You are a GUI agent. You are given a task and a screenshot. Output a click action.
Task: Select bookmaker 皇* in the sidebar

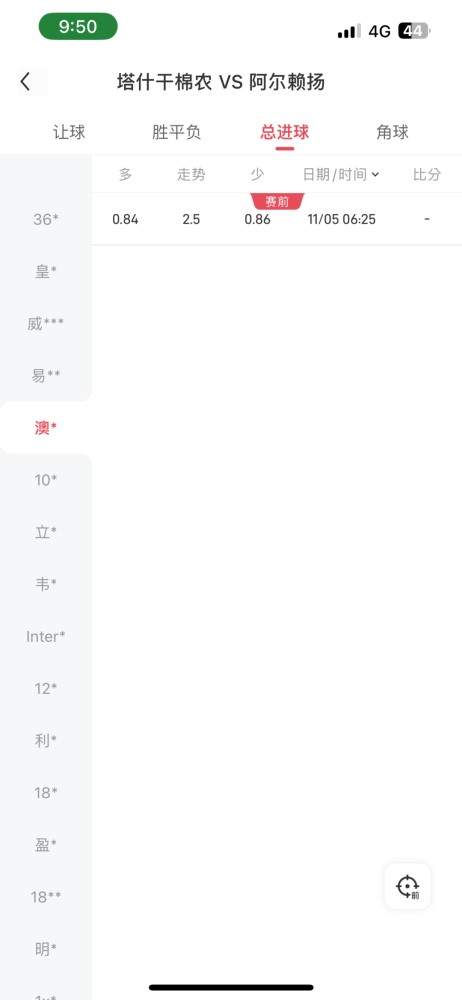[x=46, y=272]
